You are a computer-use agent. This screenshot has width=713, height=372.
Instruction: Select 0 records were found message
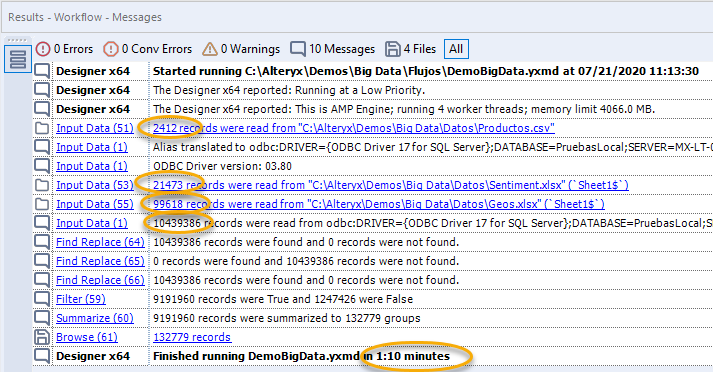click(x=306, y=261)
